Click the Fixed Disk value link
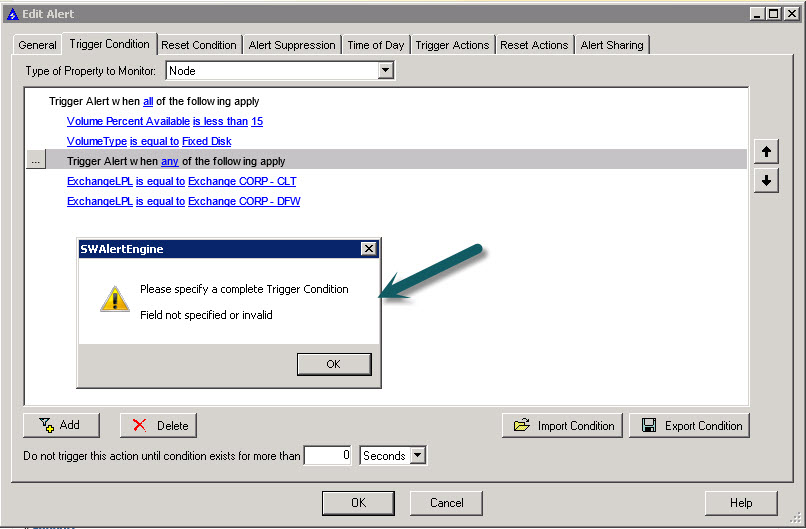 tap(207, 141)
